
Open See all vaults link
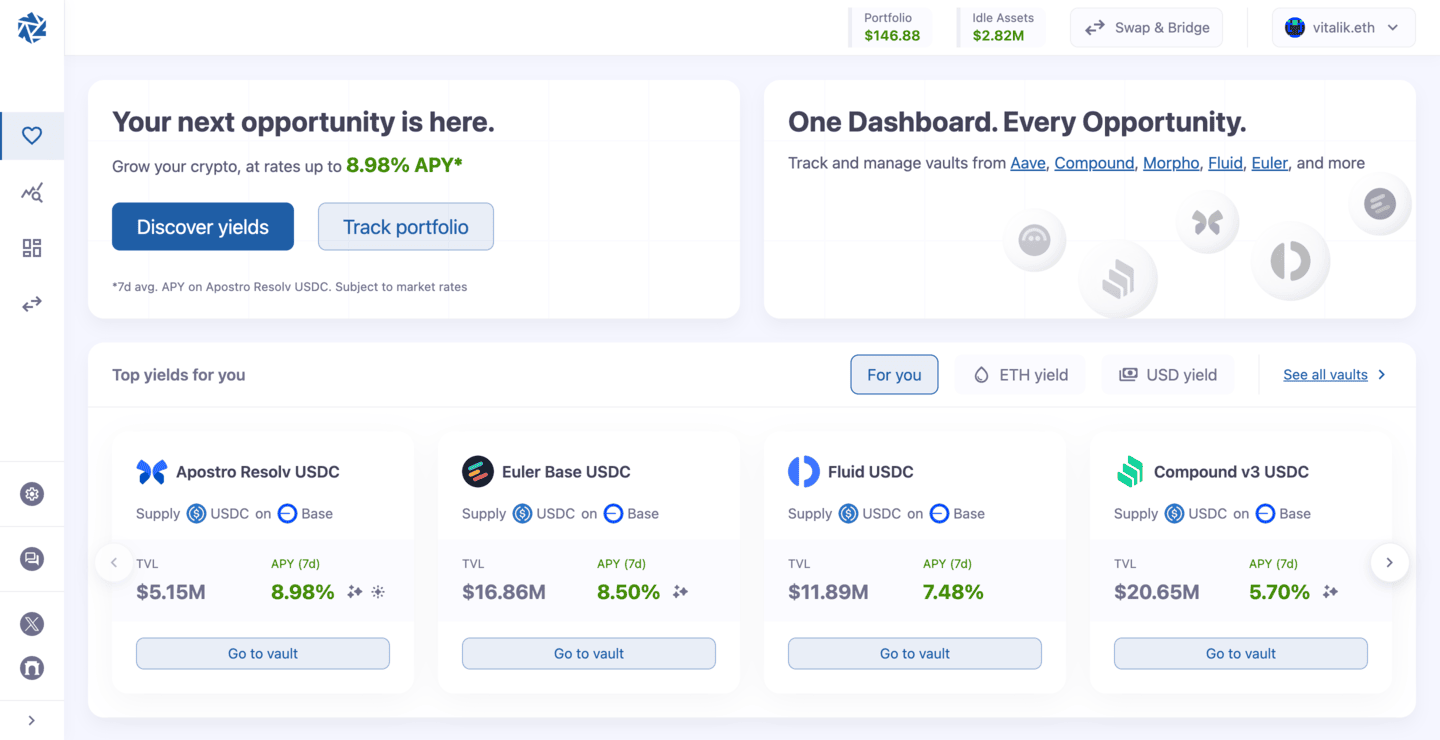point(1334,374)
